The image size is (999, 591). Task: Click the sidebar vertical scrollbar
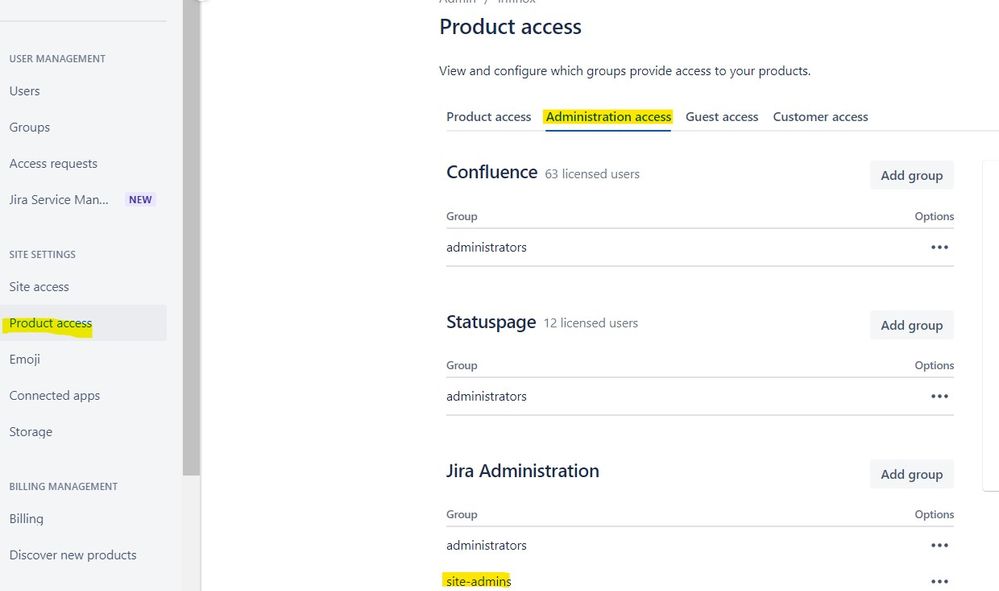tap(191, 240)
